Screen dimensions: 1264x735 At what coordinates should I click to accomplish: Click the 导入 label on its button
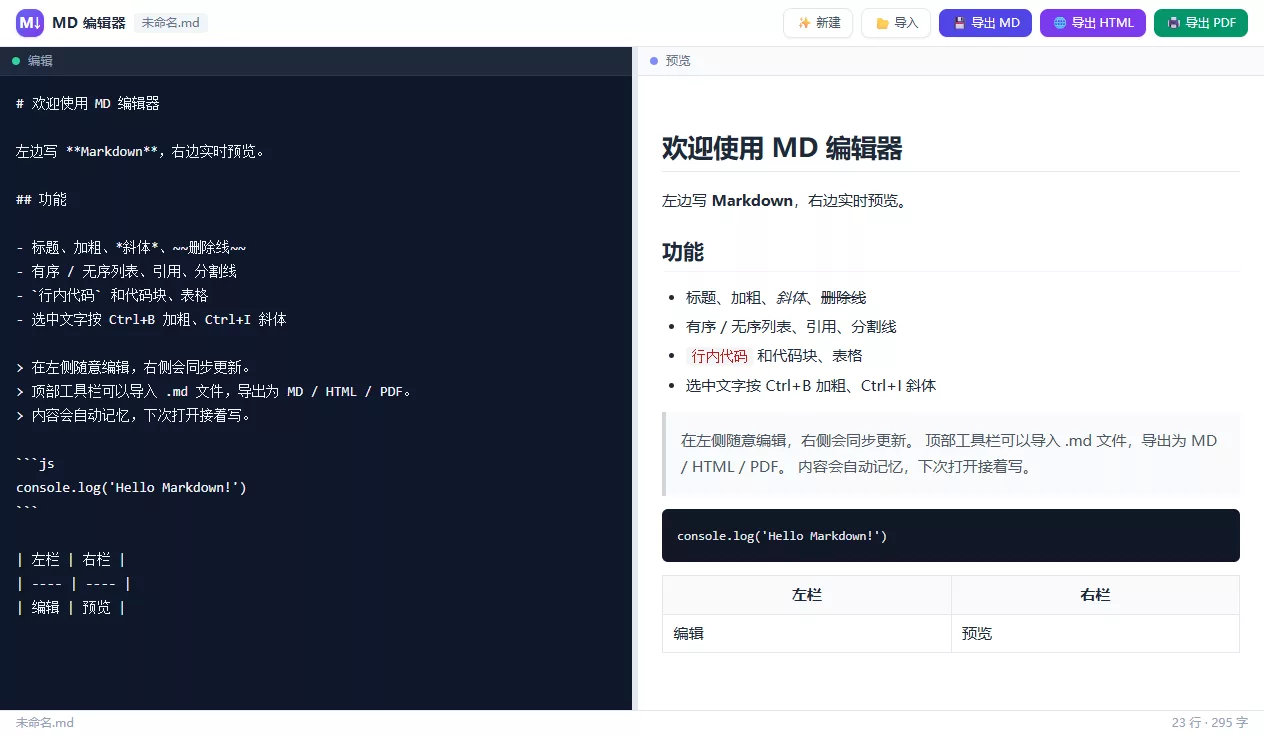(906, 23)
